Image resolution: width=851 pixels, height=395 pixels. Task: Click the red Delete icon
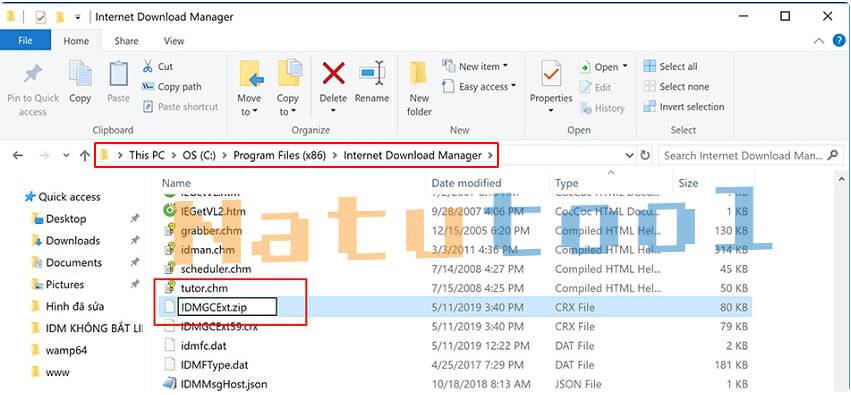coord(333,73)
